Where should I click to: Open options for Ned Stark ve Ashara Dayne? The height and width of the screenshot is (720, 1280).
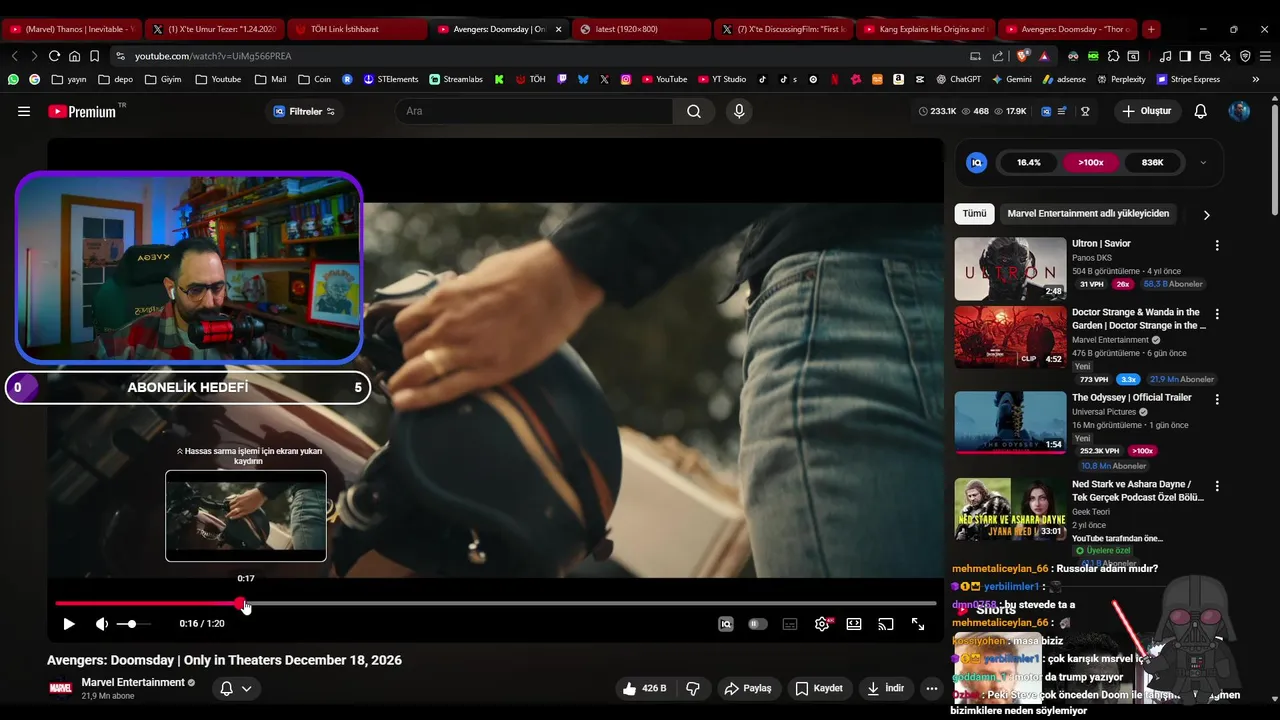coord(1217,486)
